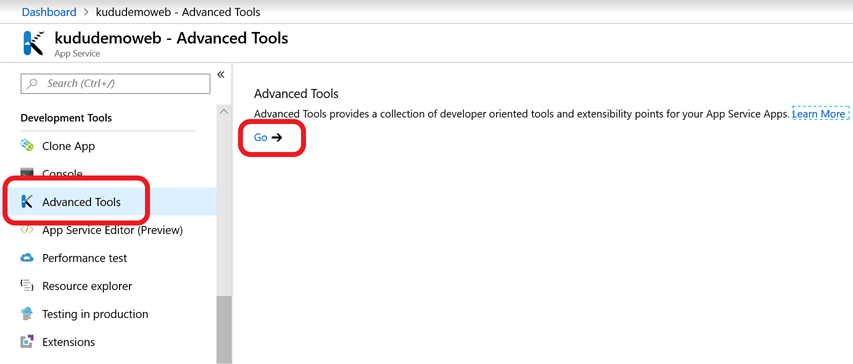The height and width of the screenshot is (364, 853).
Task: Click the Console icon in sidebar
Action: 27,173
